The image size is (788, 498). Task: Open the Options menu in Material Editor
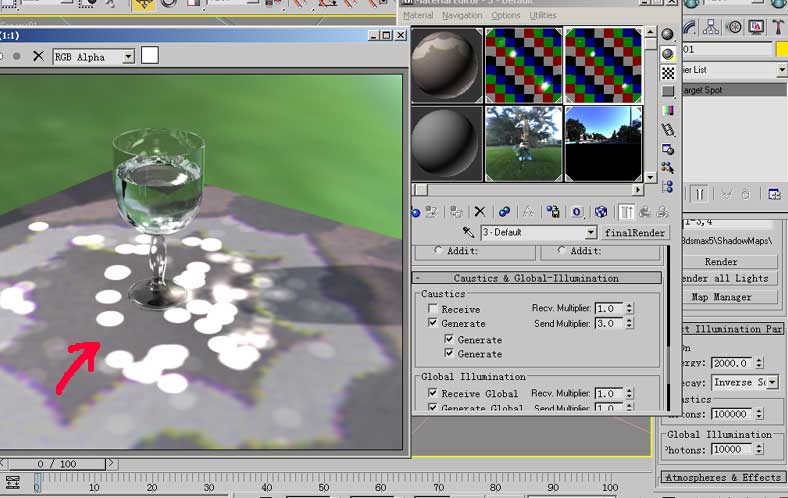[x=506, y=16]
